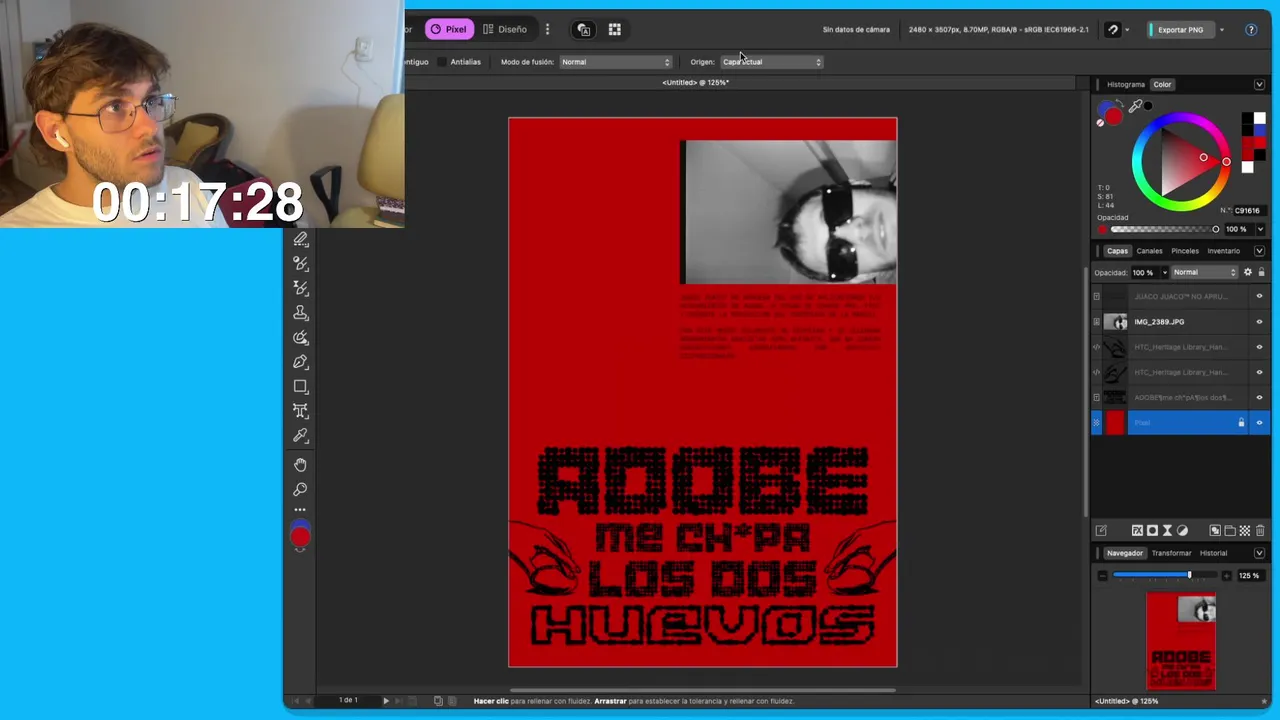This screenshot has height=720, width=1280.
Task: Hide the red Pixel layer
Action: [1259, 423]
